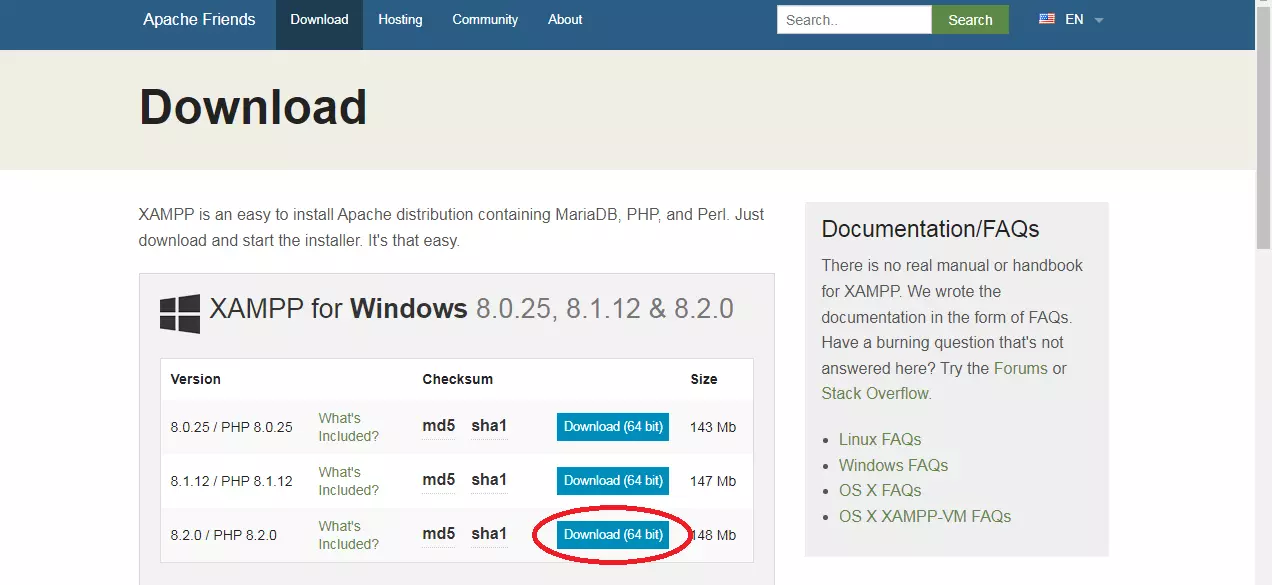Download XAMPP 8.2.0 64 bit

coord(613,535)
